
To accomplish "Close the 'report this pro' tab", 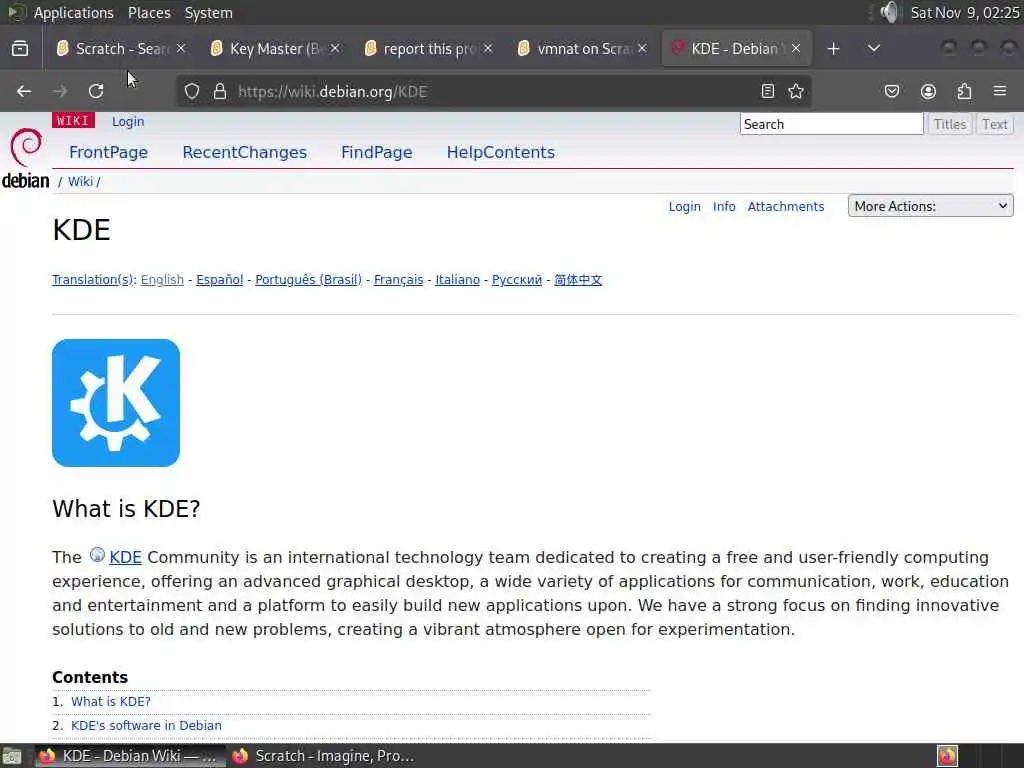I will click(488, 48).
